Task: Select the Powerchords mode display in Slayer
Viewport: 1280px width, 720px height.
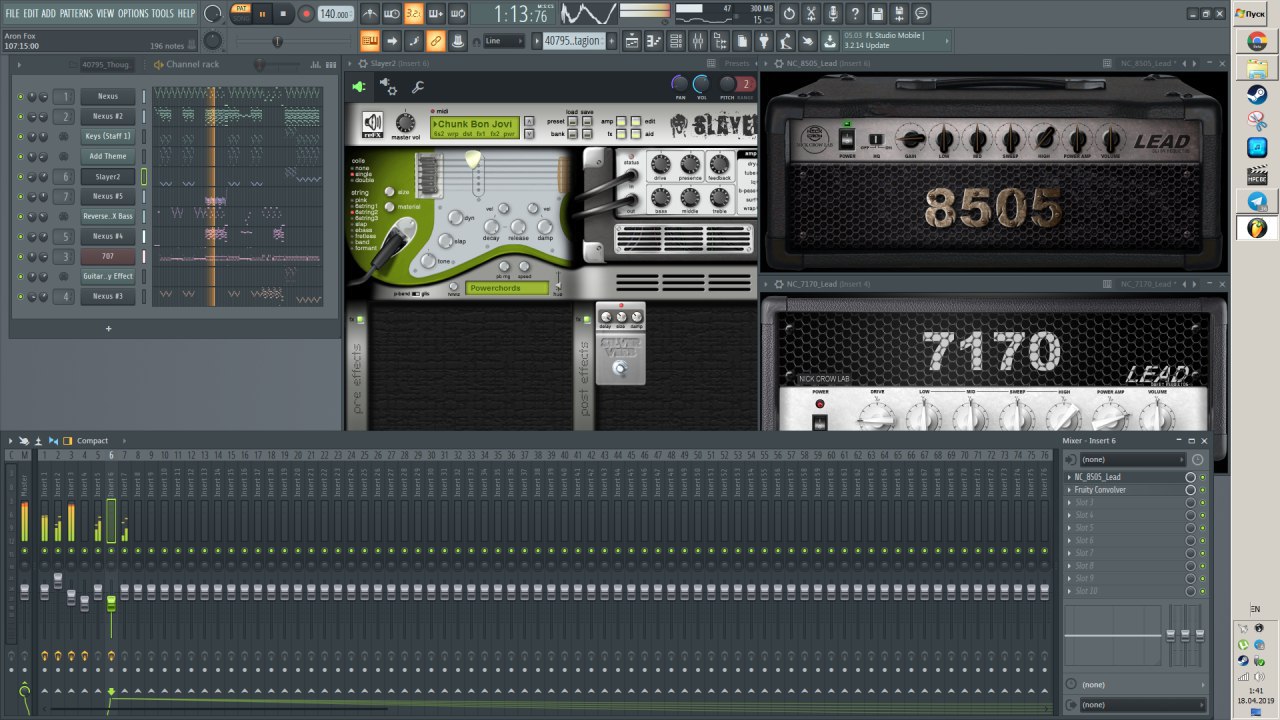Action: pos(507,288)
